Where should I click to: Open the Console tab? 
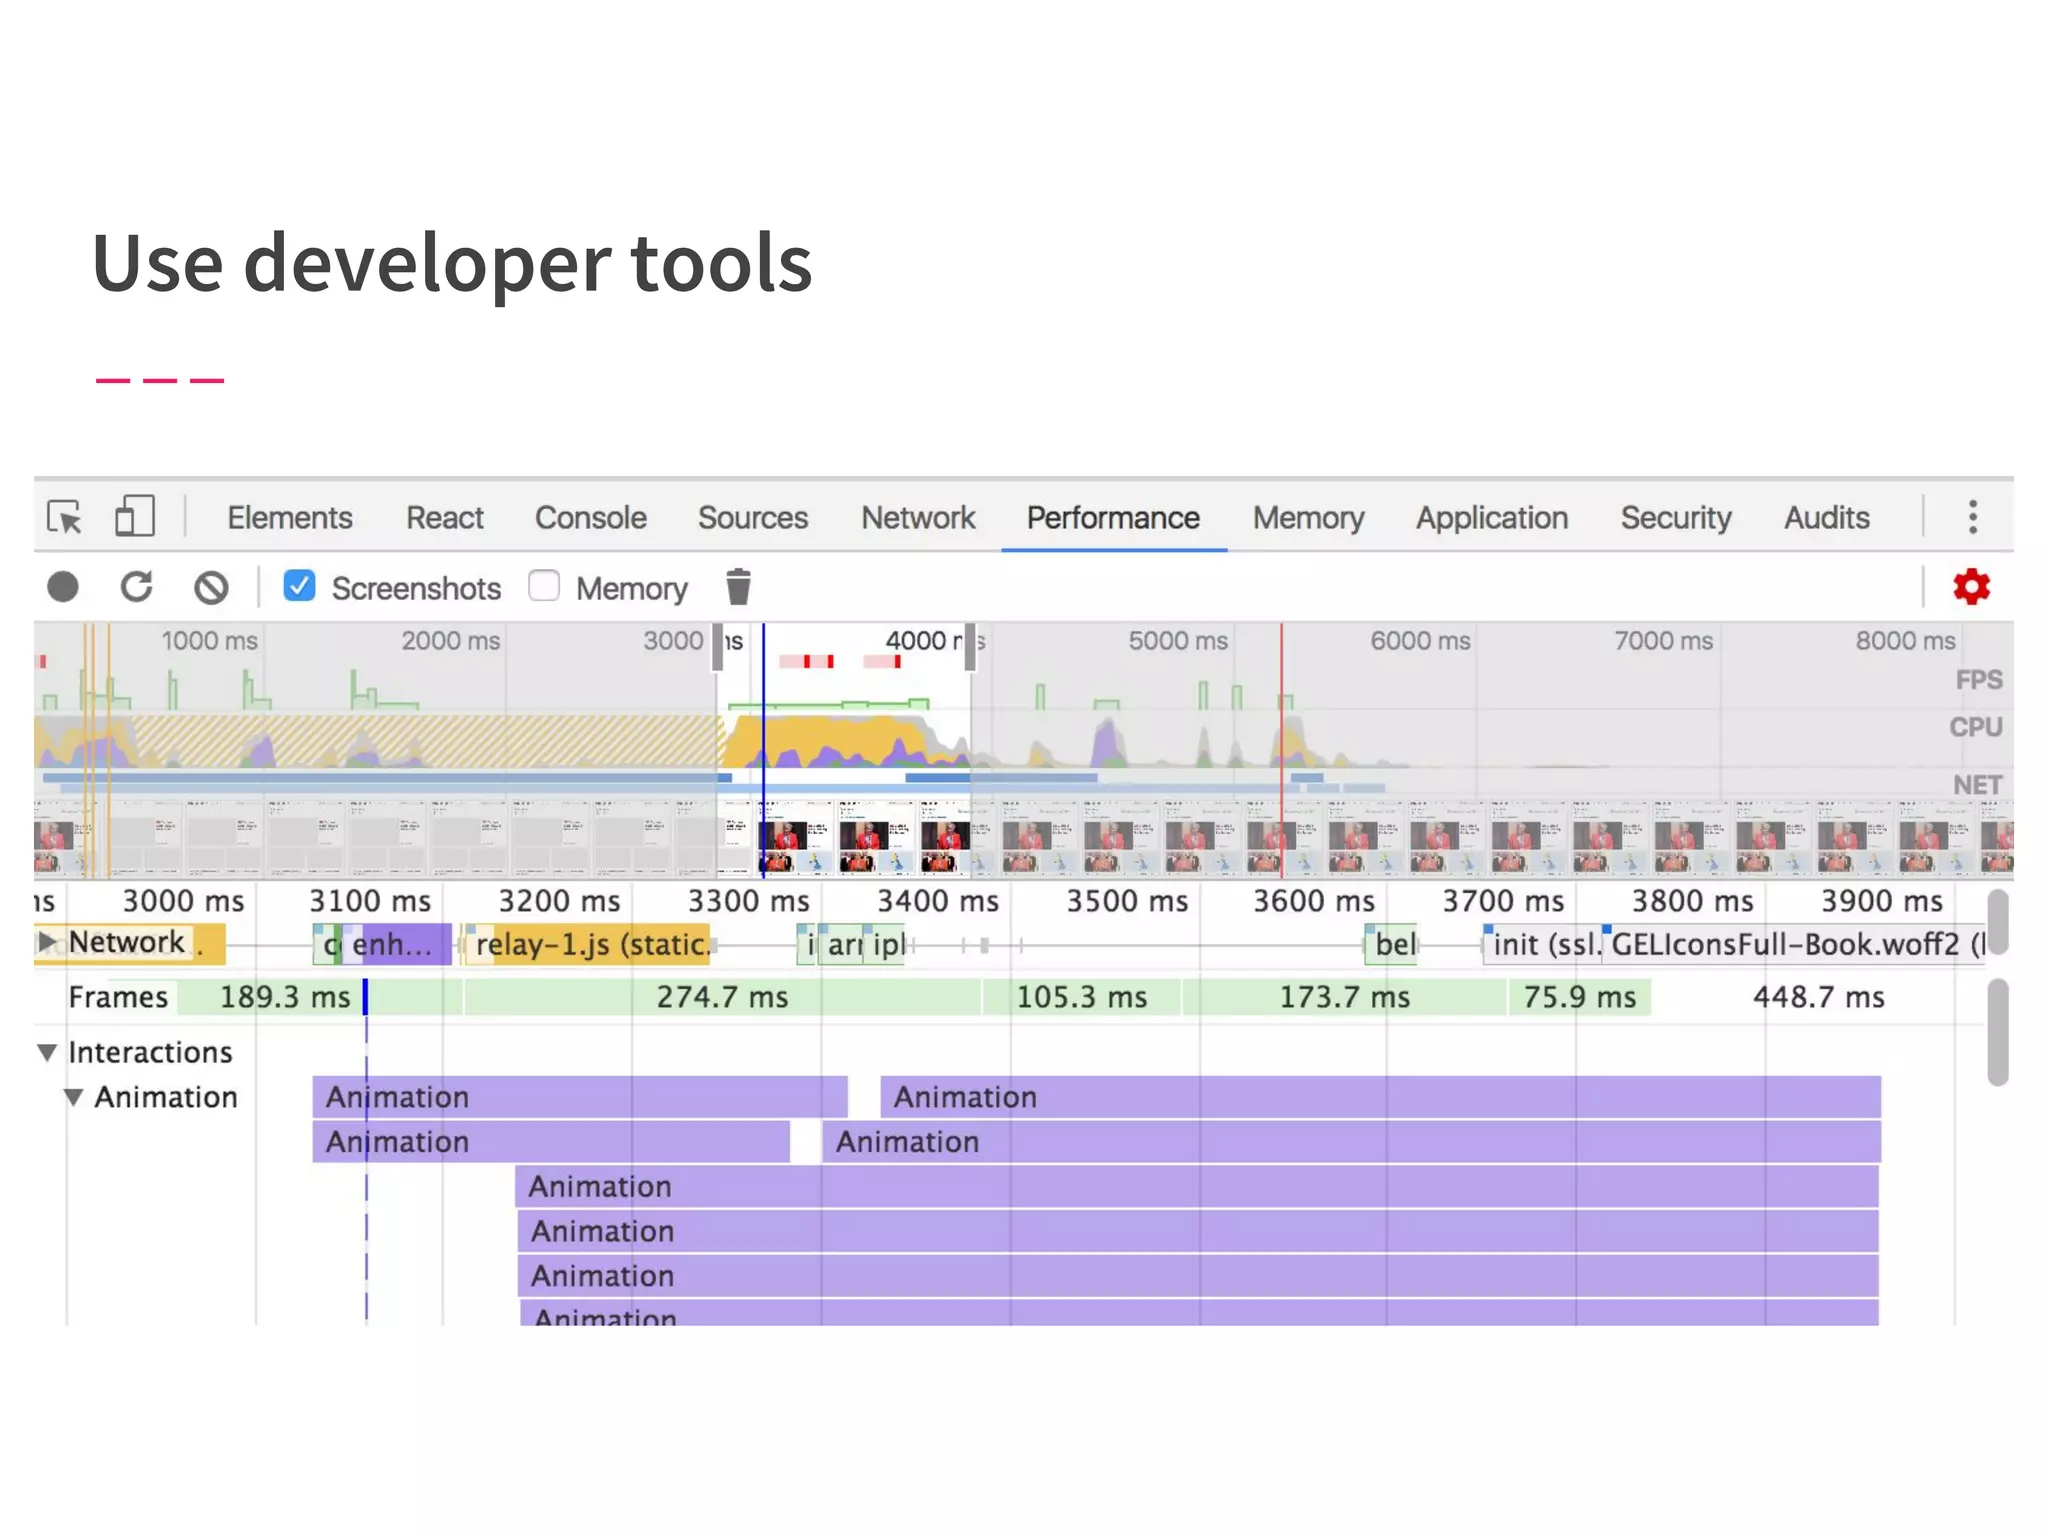tap(590, 518)
